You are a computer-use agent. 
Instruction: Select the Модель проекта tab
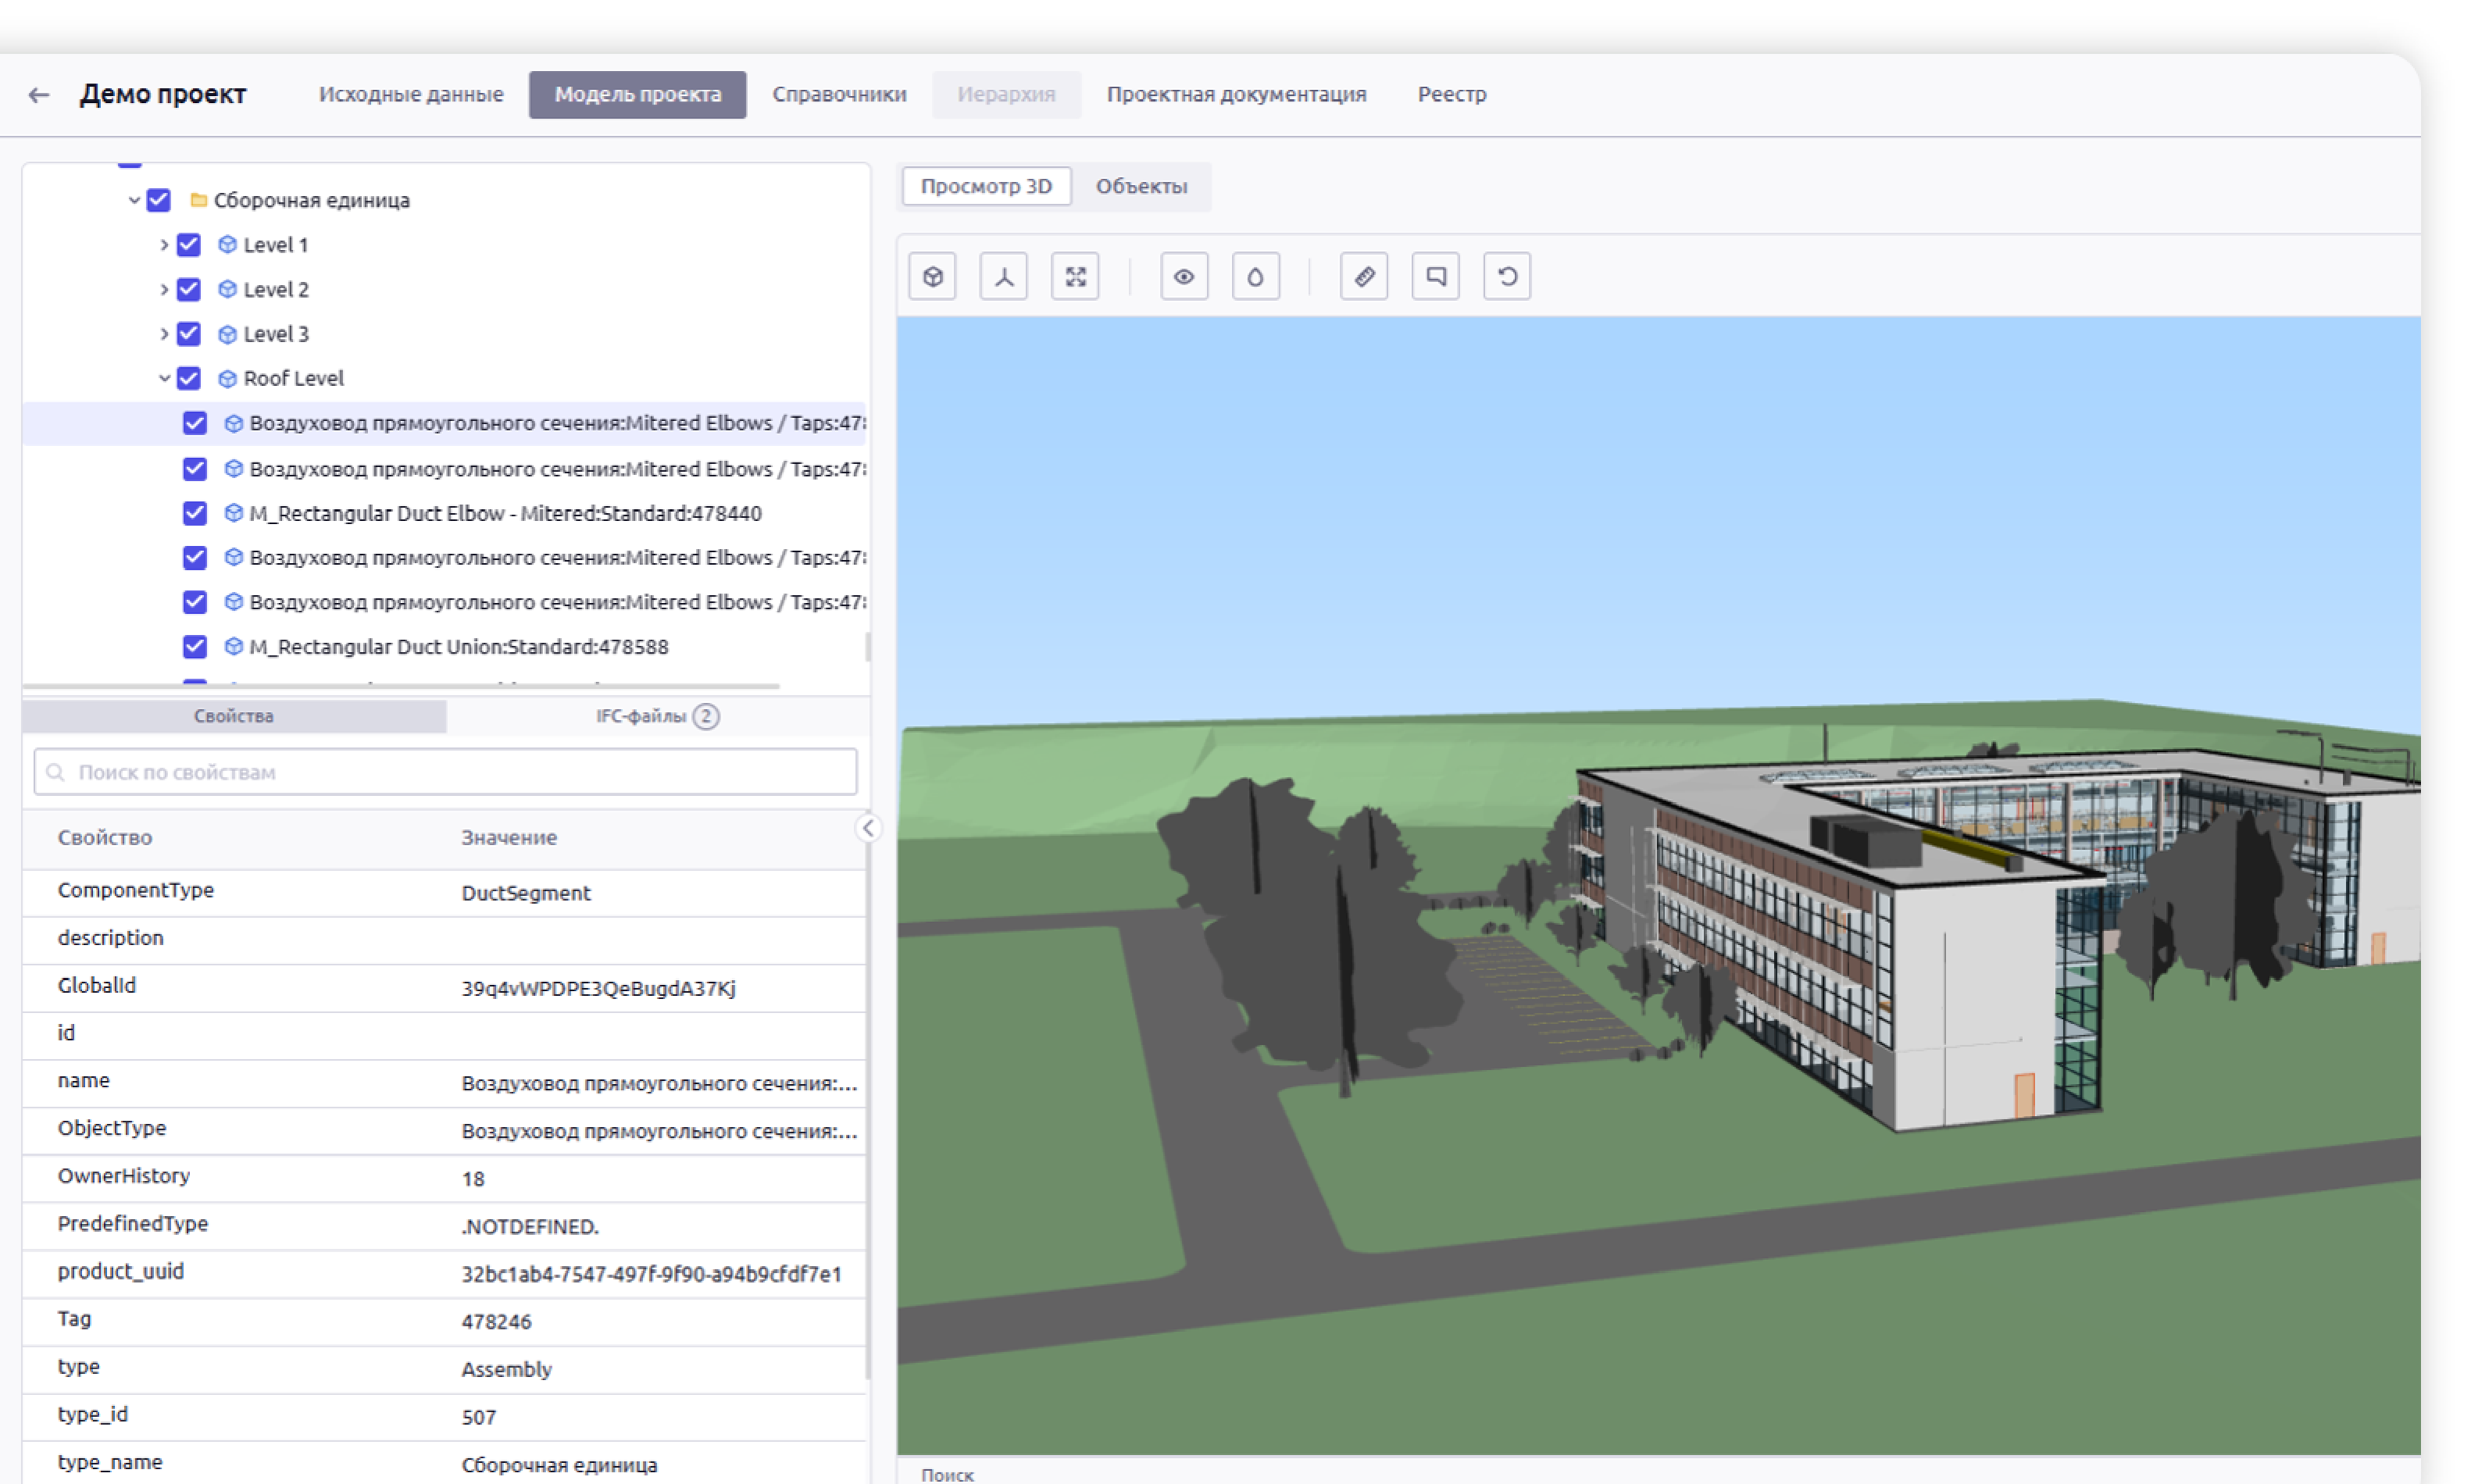(637, 94)
